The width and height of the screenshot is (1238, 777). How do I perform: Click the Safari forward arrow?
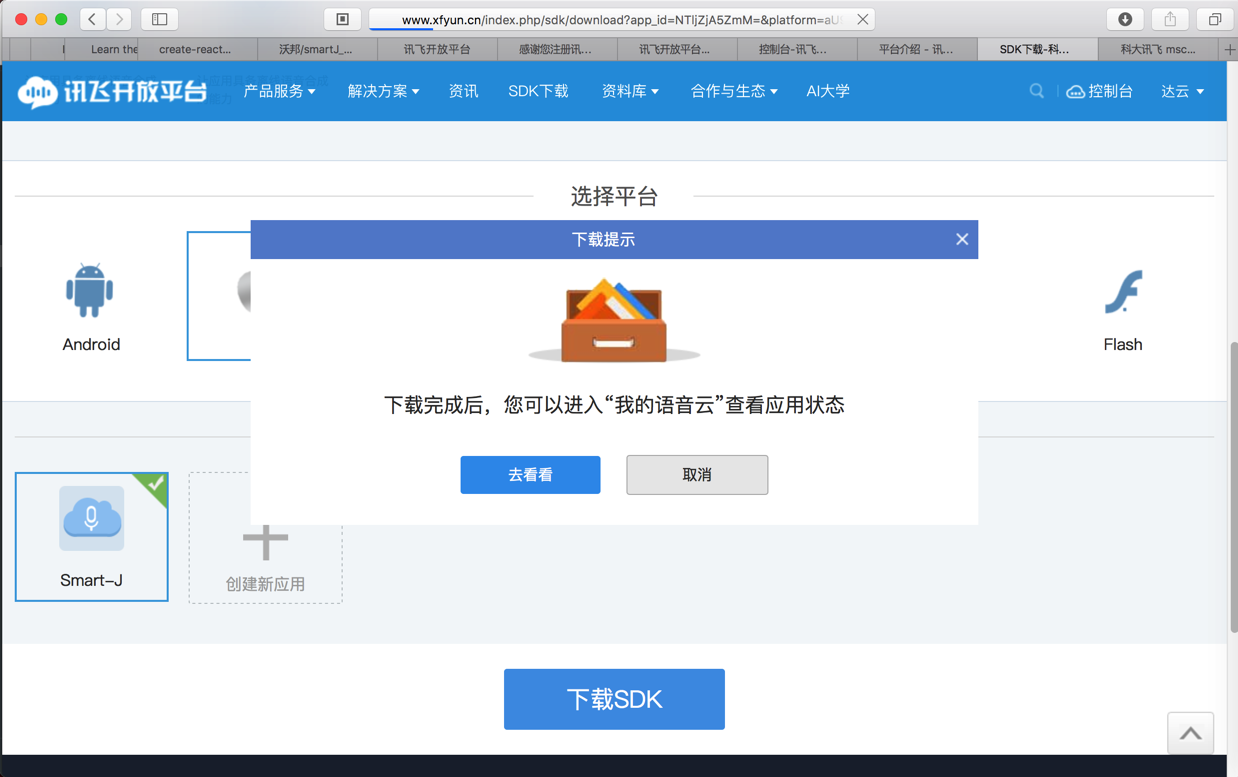click(119, 19)
